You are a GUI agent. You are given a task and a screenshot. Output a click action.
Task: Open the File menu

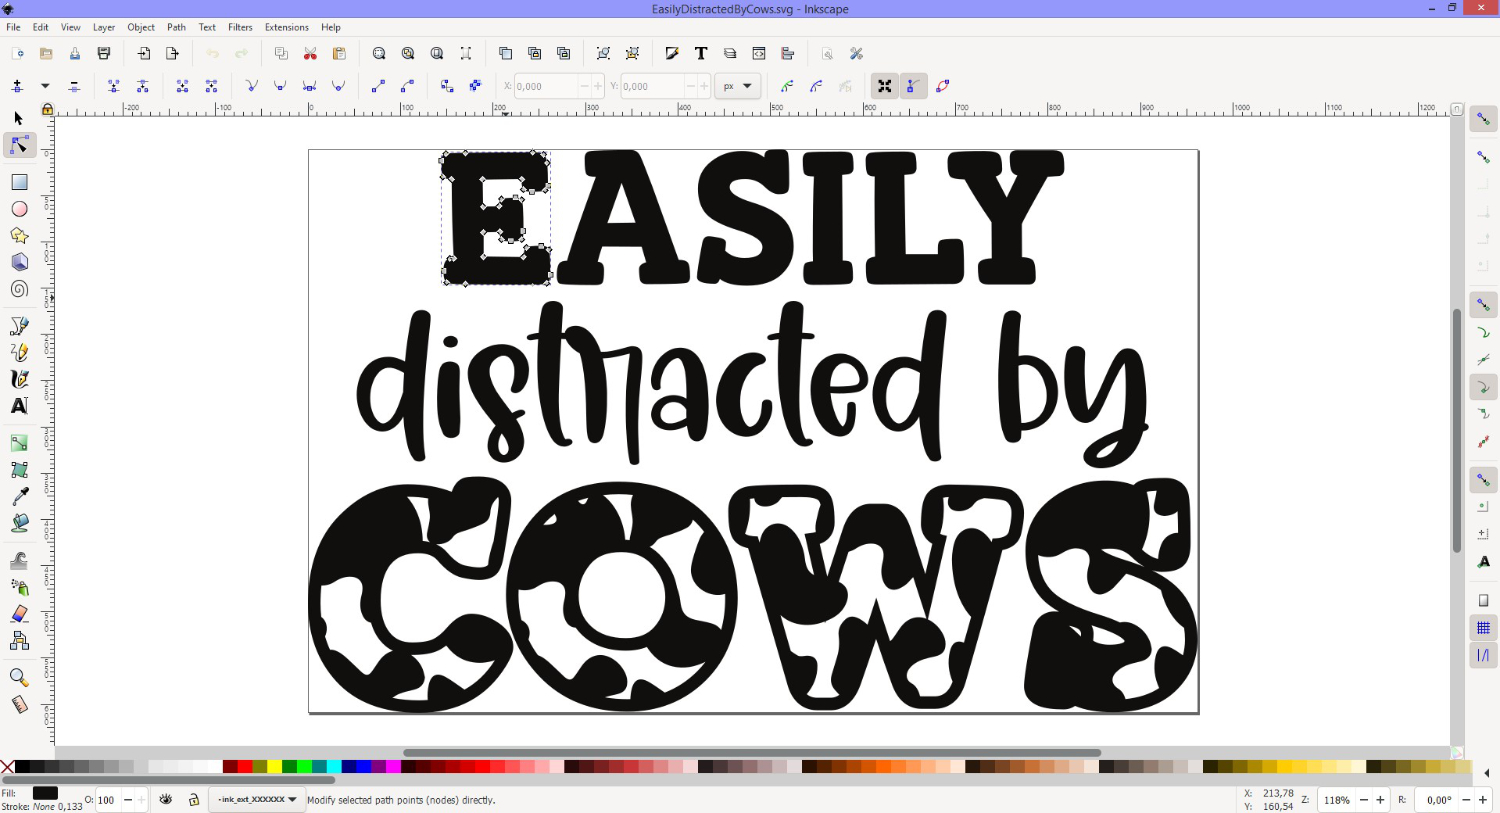pyautogui.click(x=13, y=27)
